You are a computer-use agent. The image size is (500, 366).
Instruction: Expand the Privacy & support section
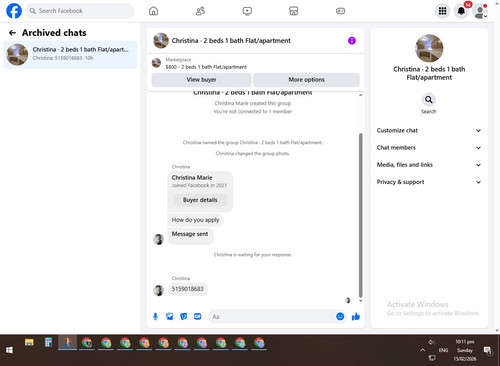pos(429,182)
